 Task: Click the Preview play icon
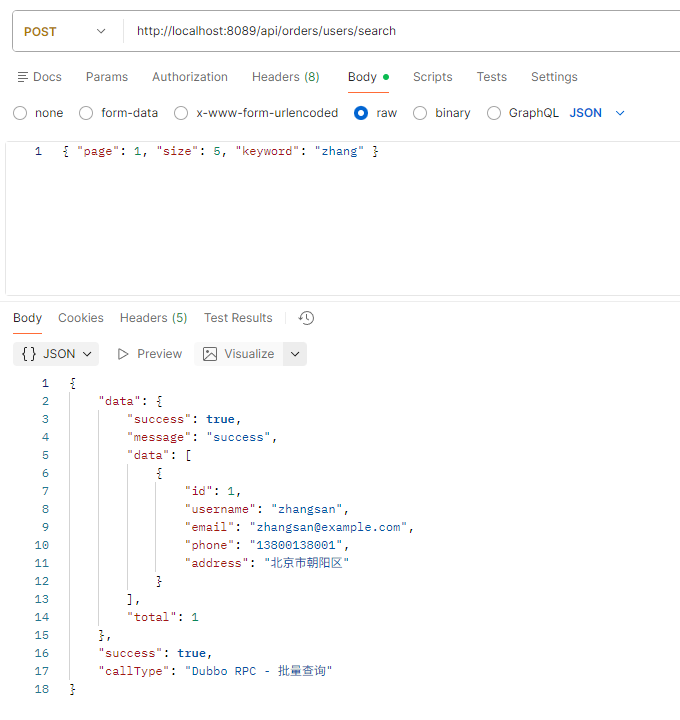[x=123, y=354]
